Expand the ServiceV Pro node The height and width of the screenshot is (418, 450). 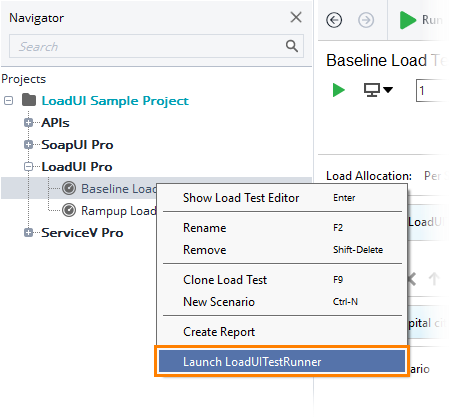(29, 233)
